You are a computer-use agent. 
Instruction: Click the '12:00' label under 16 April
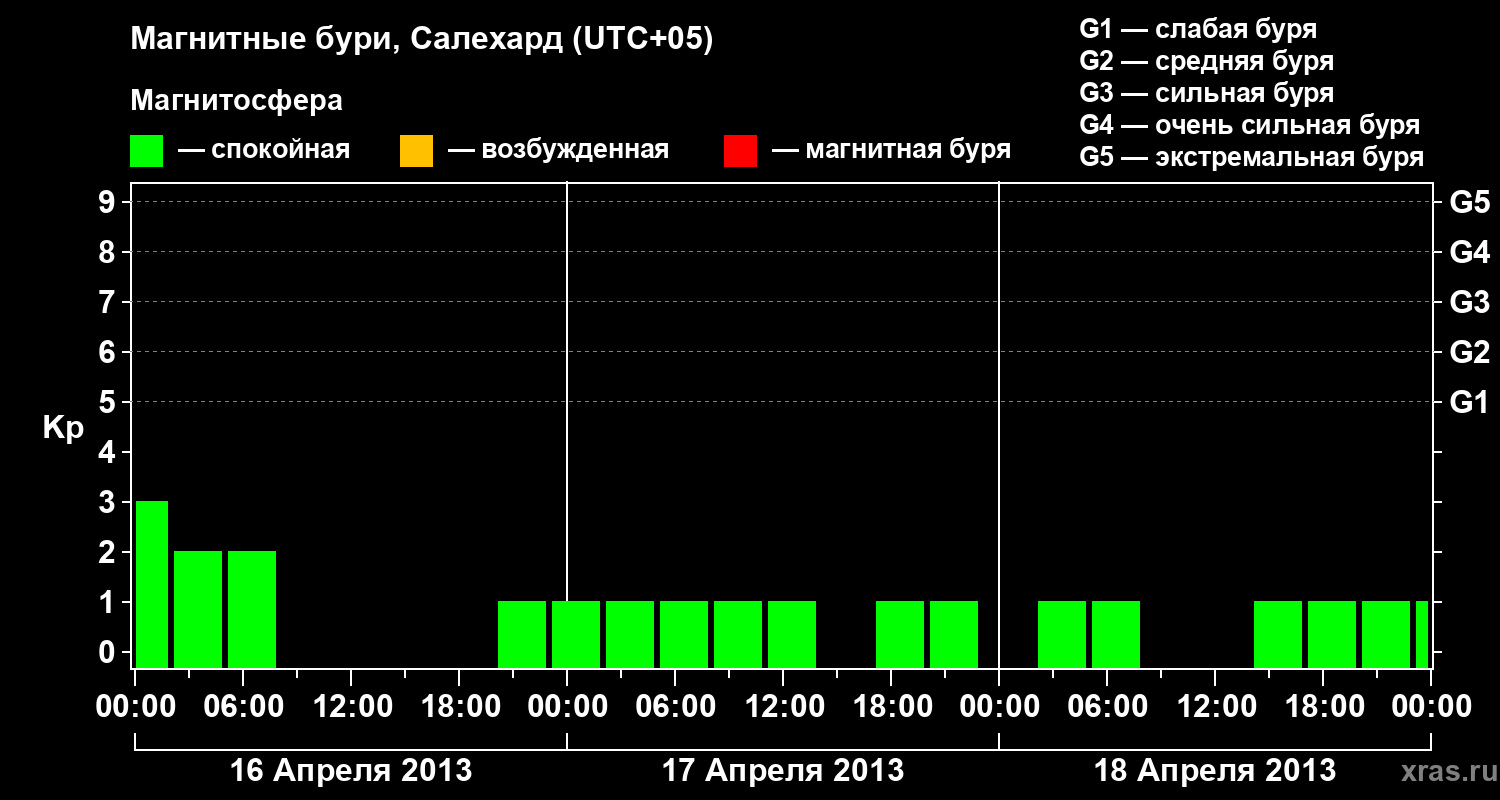coord(352,706)
